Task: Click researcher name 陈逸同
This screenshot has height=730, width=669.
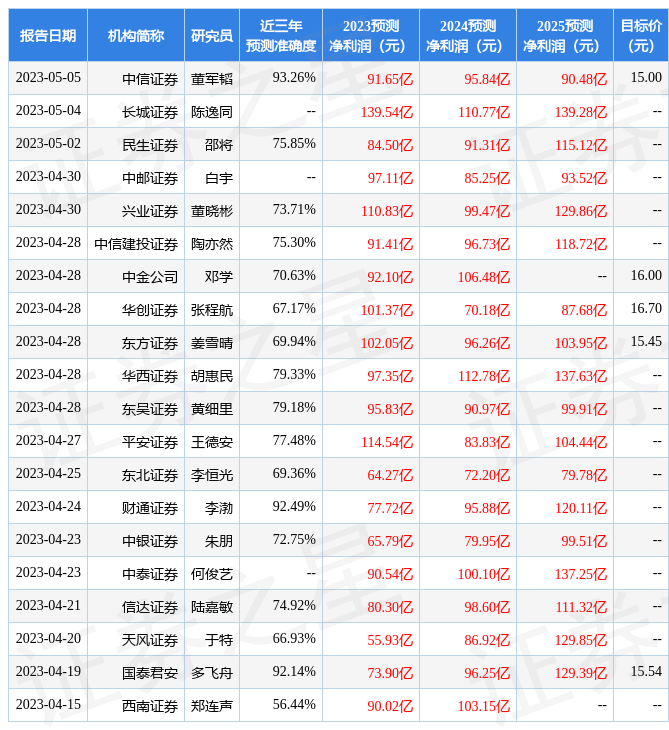Action: [x=212, y=112]
